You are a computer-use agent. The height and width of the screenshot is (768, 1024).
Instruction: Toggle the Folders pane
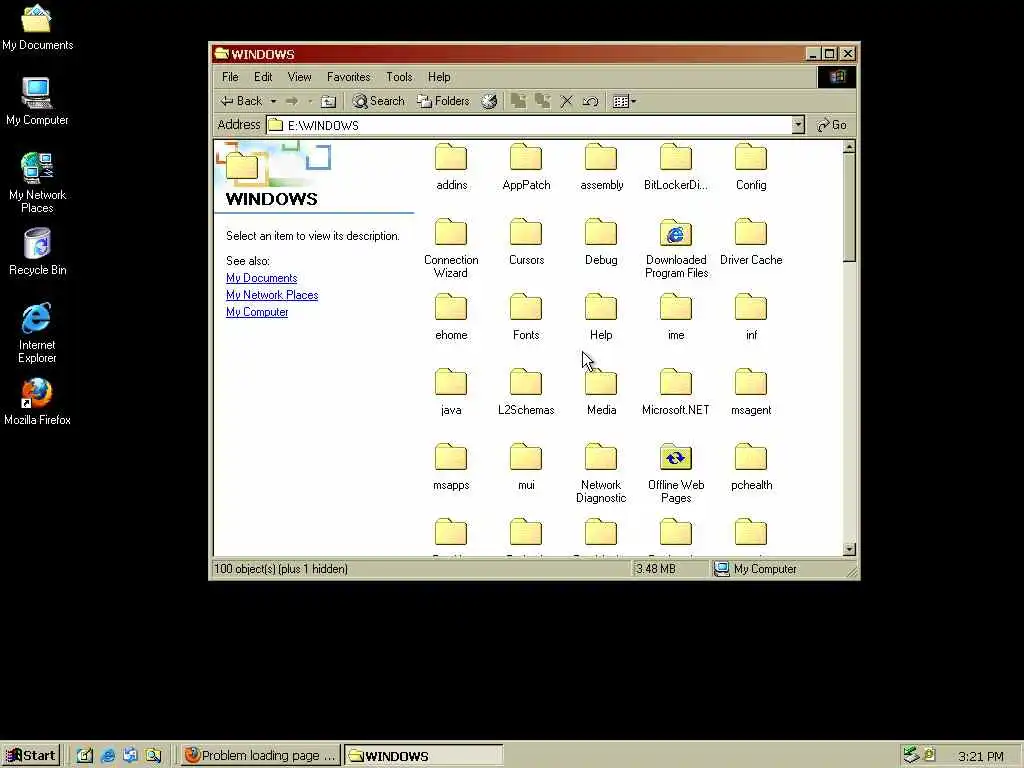[x=443, y=101]
